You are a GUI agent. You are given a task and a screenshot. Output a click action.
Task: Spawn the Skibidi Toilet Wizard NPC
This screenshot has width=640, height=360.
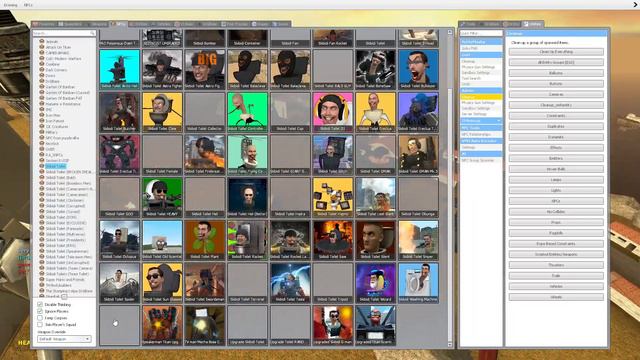click(375, 282)
